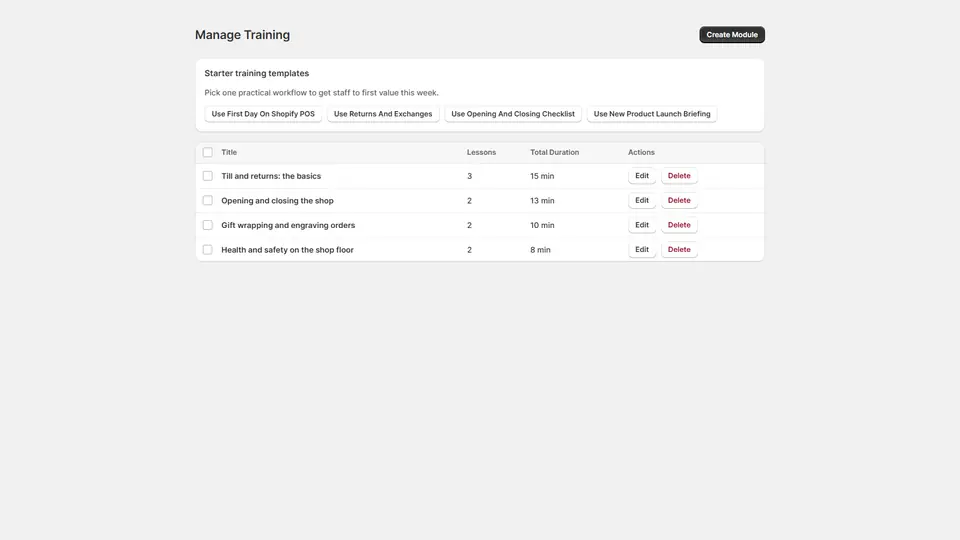This screenshot has width=960, height=540.
Task: Click the '15 min' duration cell
Action: (542, 176)
